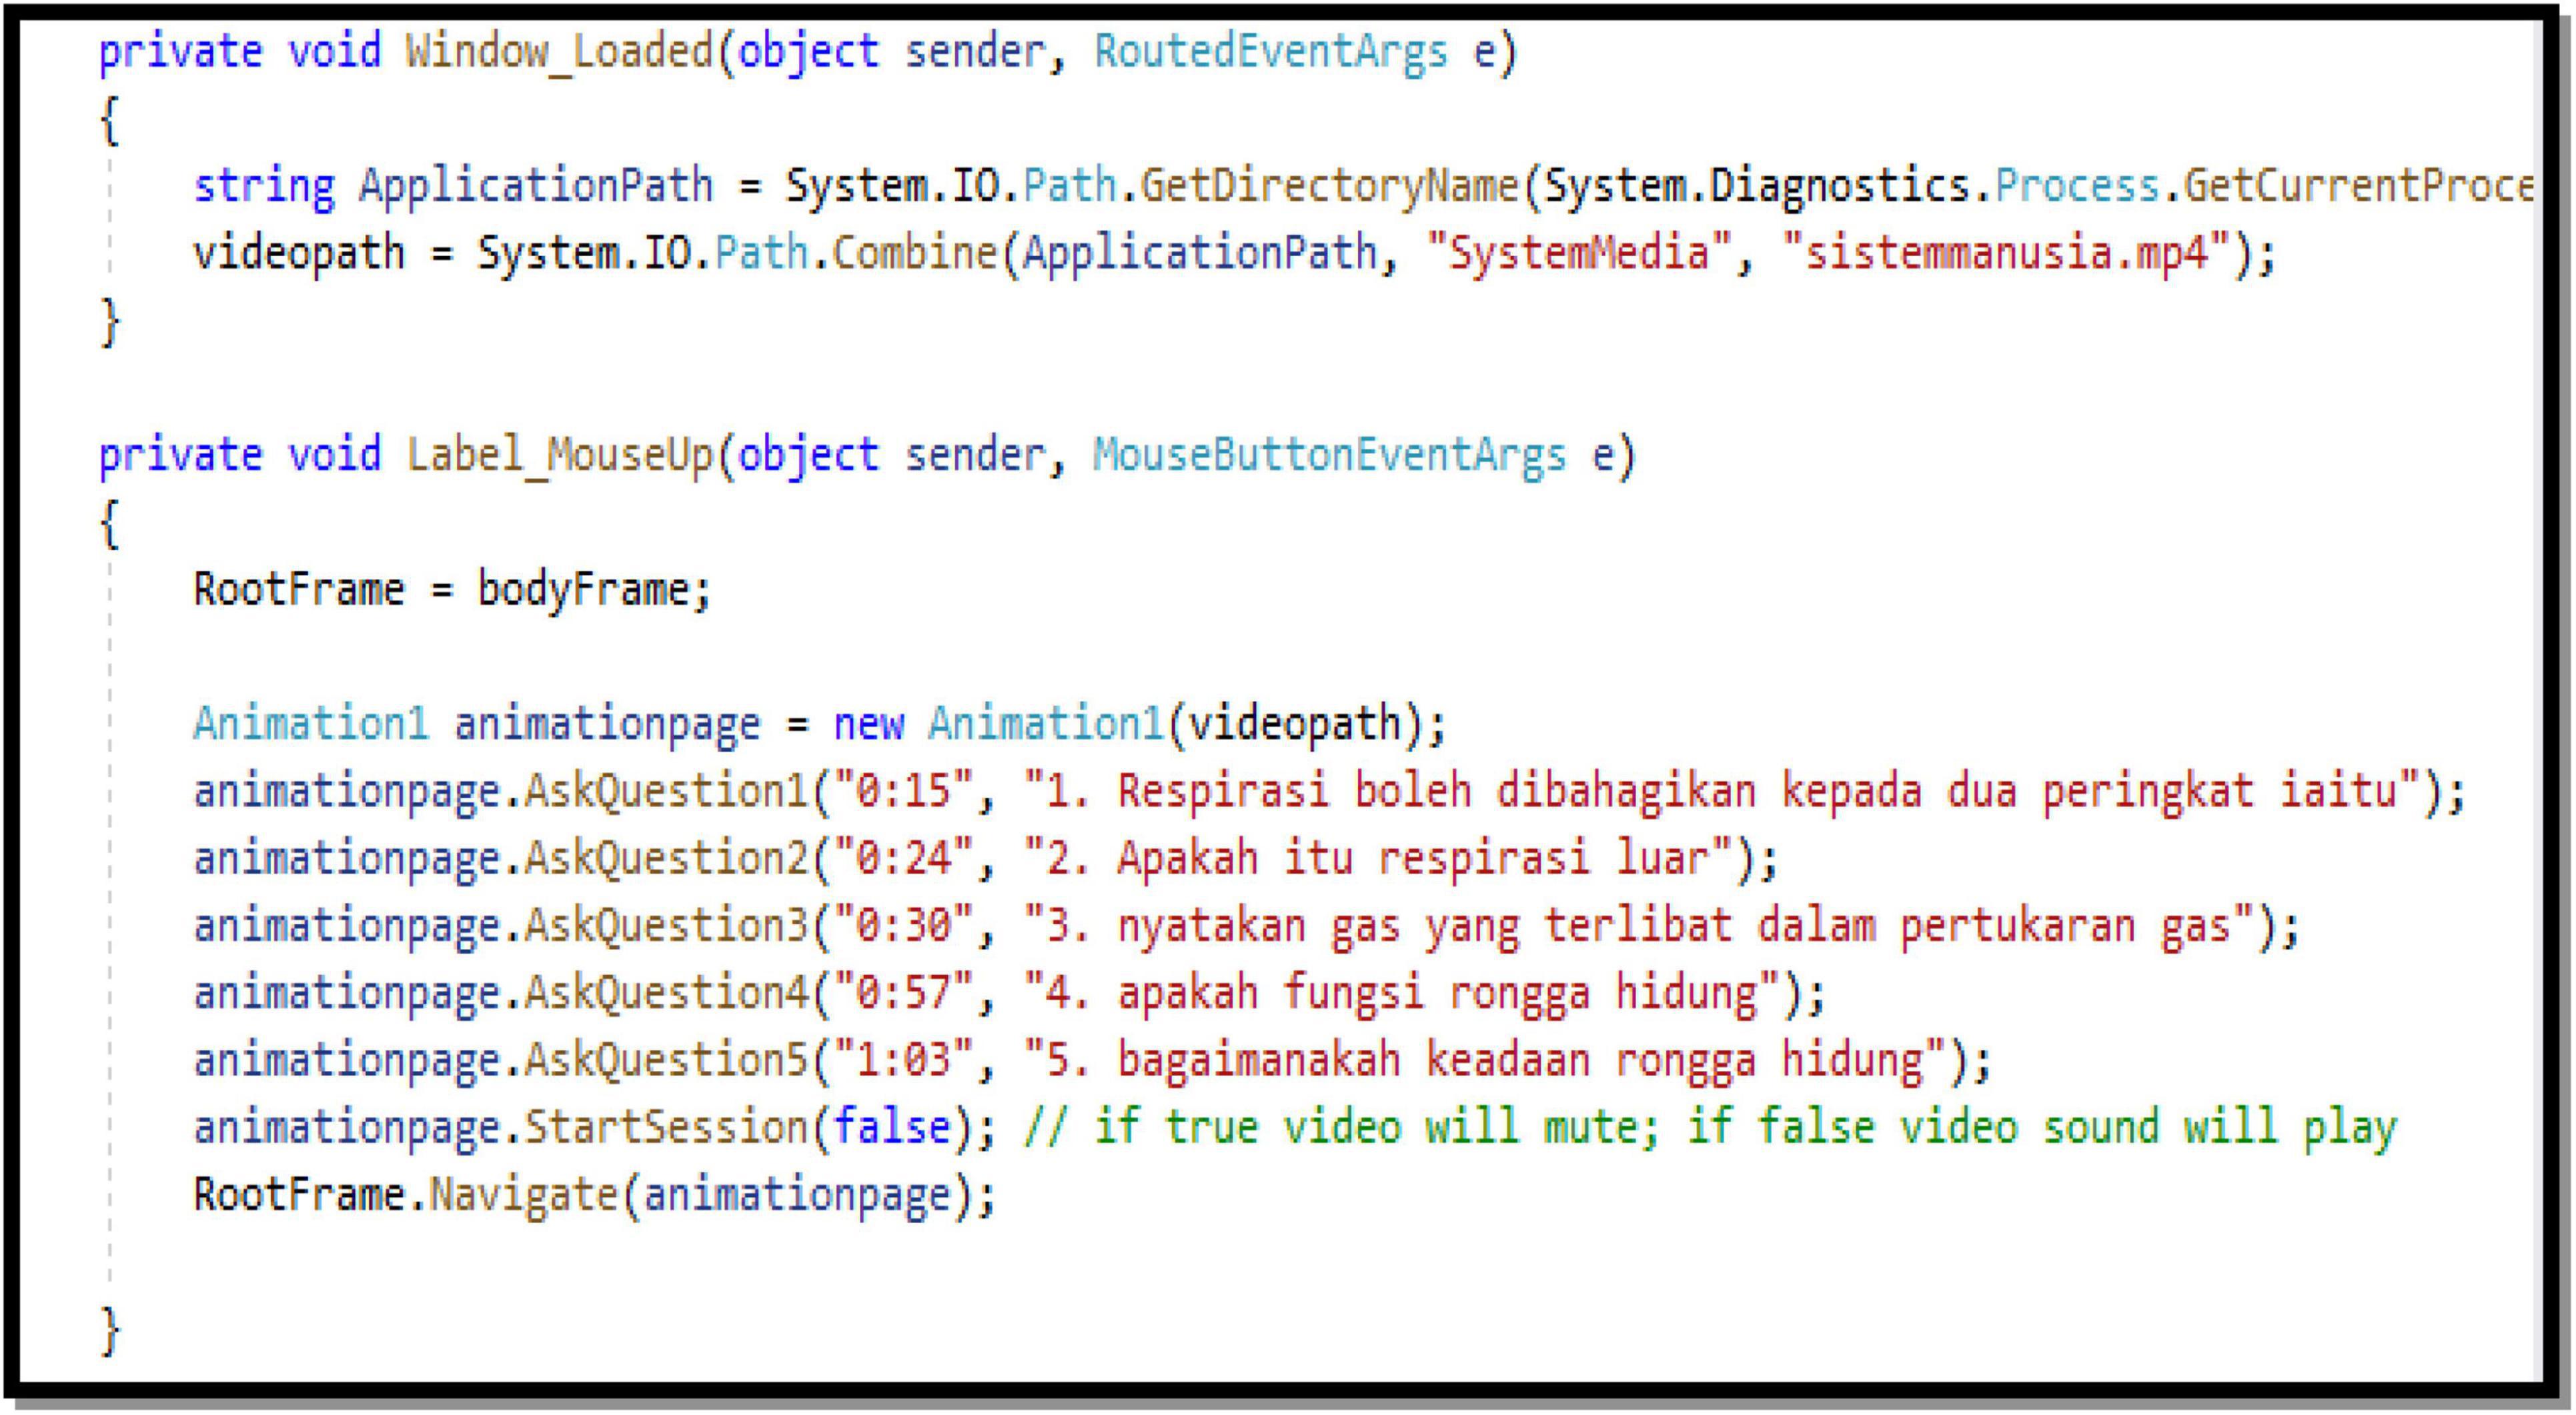Click the System.Diagnostics namespace text

tap(1757, 186)
